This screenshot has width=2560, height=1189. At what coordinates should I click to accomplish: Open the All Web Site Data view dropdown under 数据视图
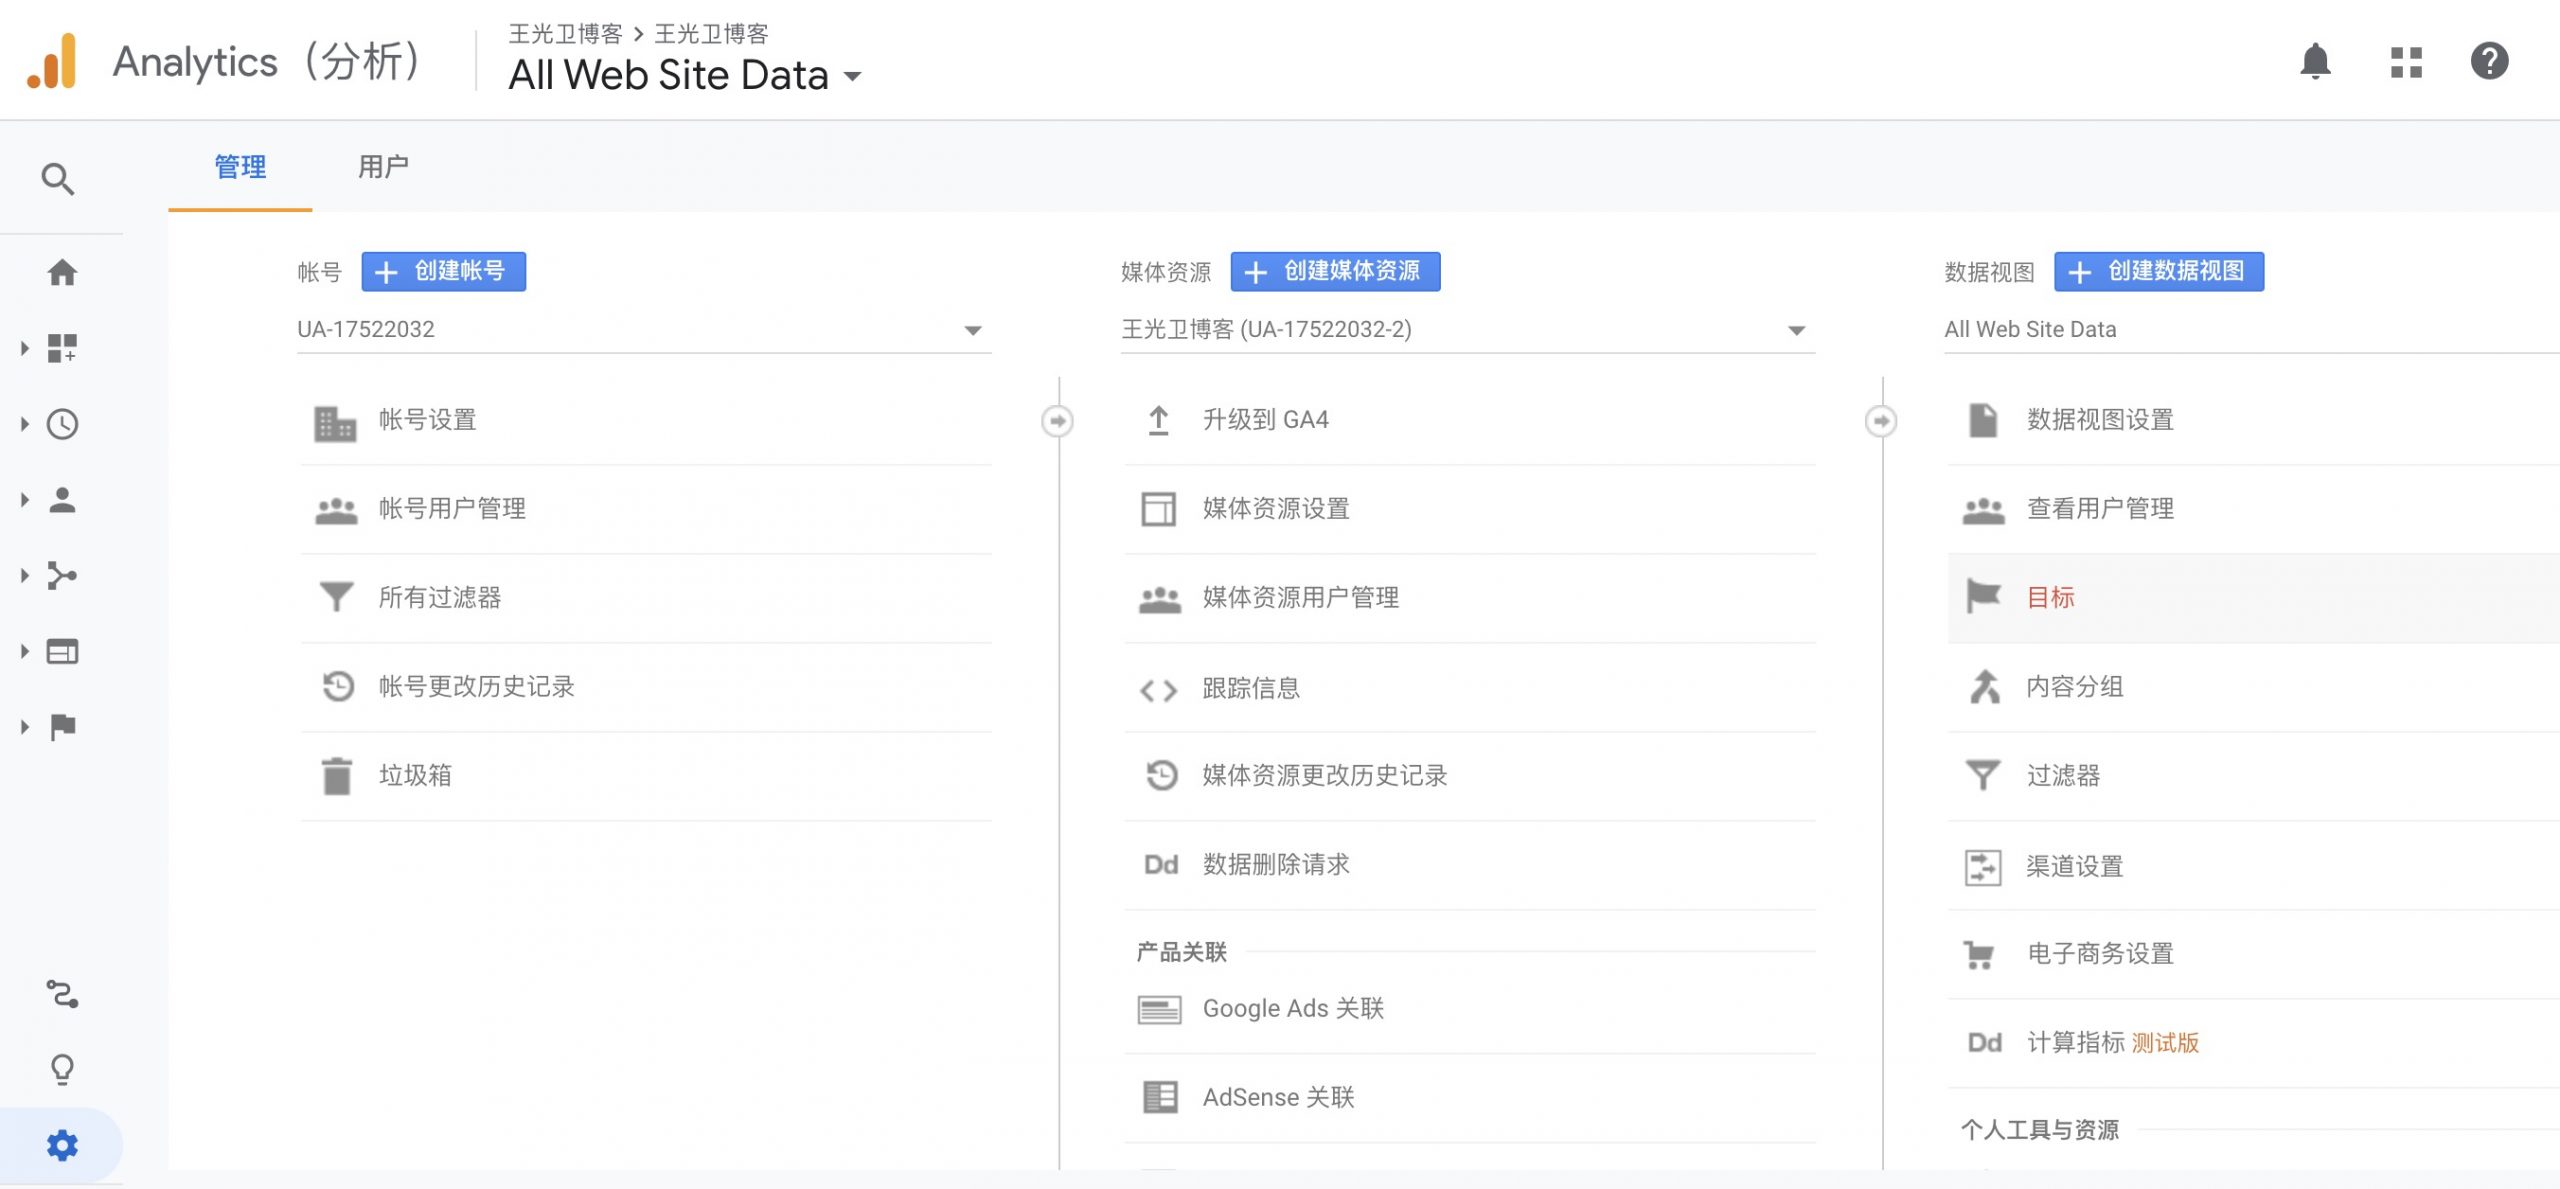2251,329
